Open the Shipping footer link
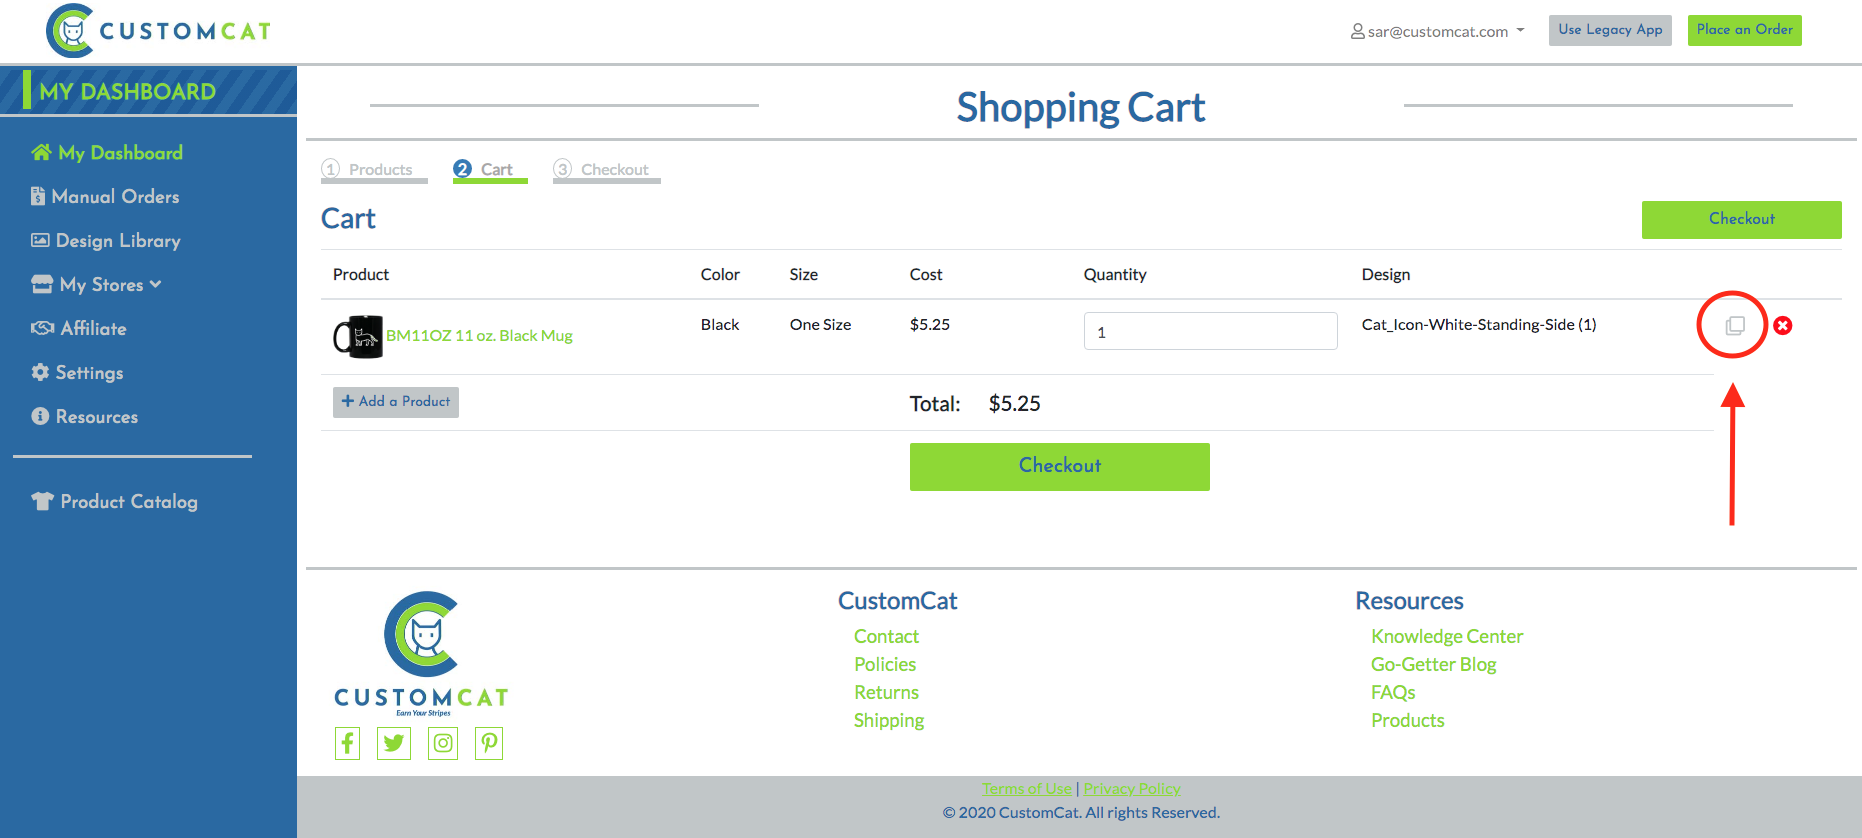Viewport: 1862px width, 838px height. (889, 721)
